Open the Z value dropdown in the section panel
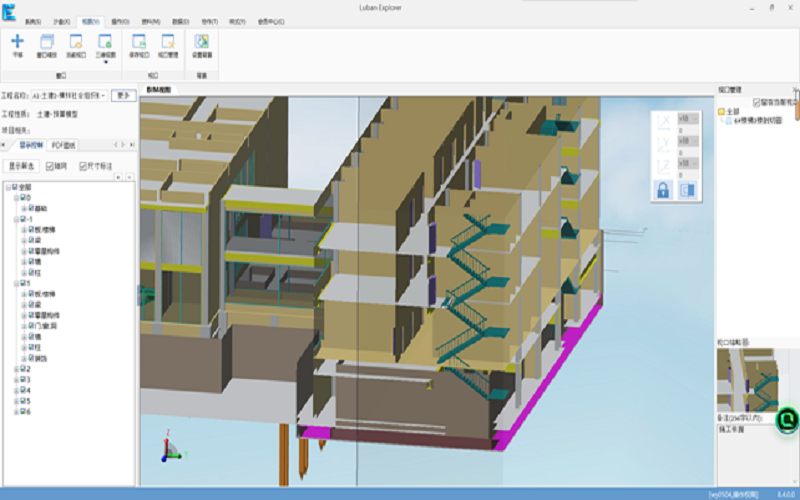Viewport: 800px width, 500px height. click(688, 163)
